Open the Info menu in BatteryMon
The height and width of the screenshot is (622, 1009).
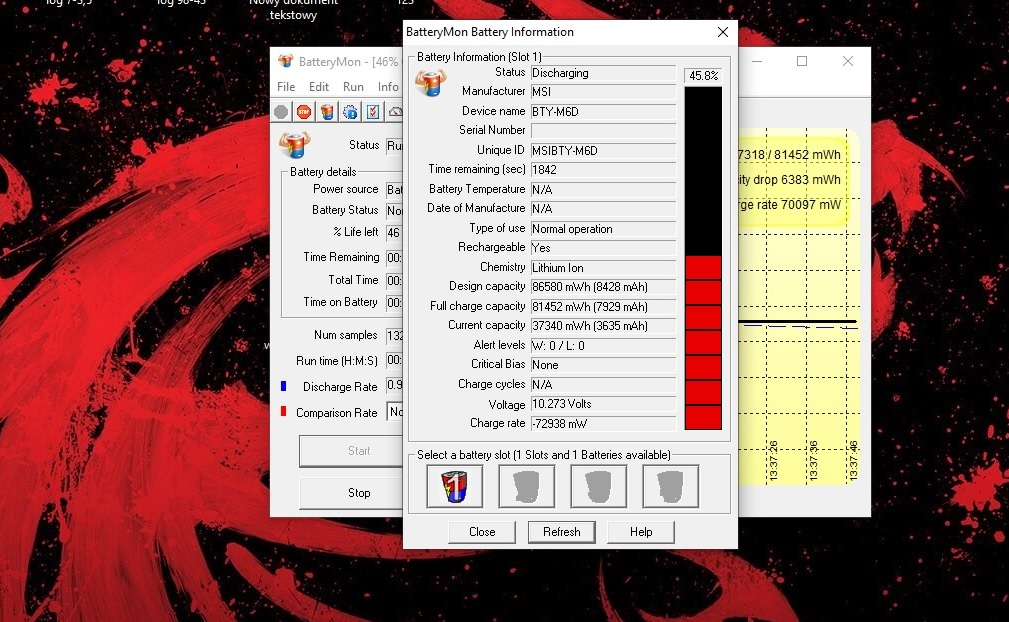(x=388, y=87)
